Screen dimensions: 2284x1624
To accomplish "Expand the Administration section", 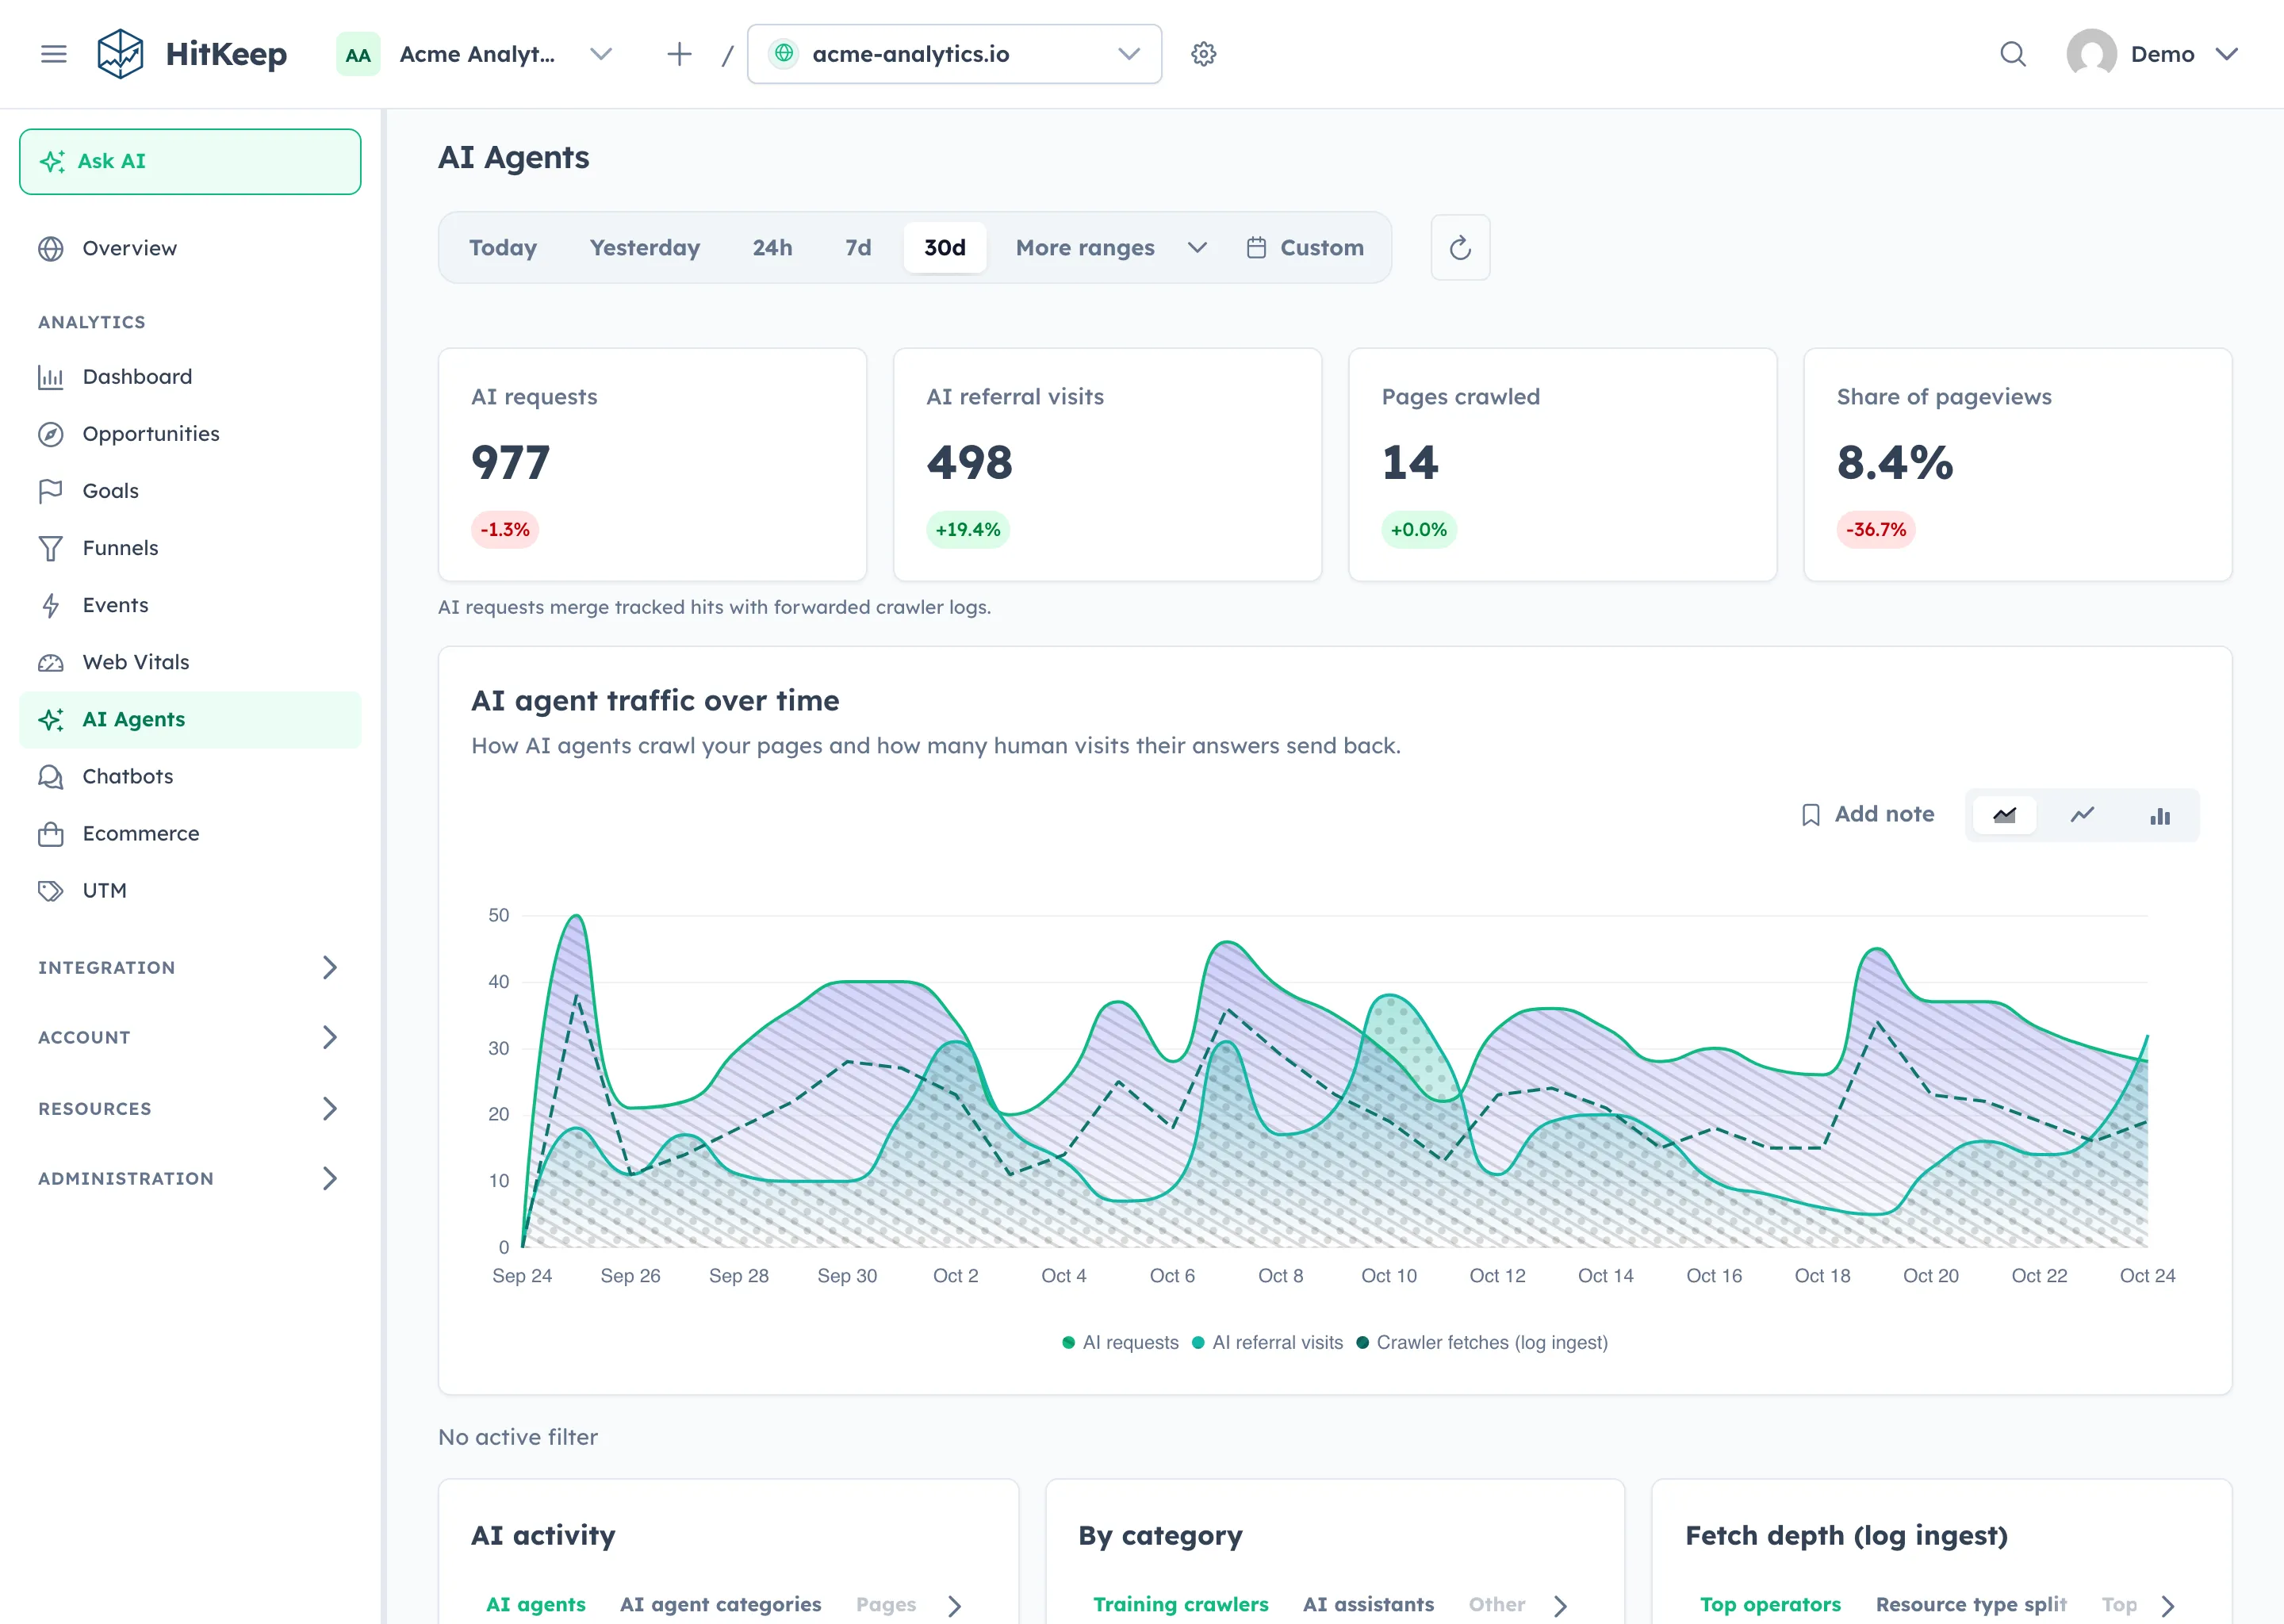I will 190,1178.
